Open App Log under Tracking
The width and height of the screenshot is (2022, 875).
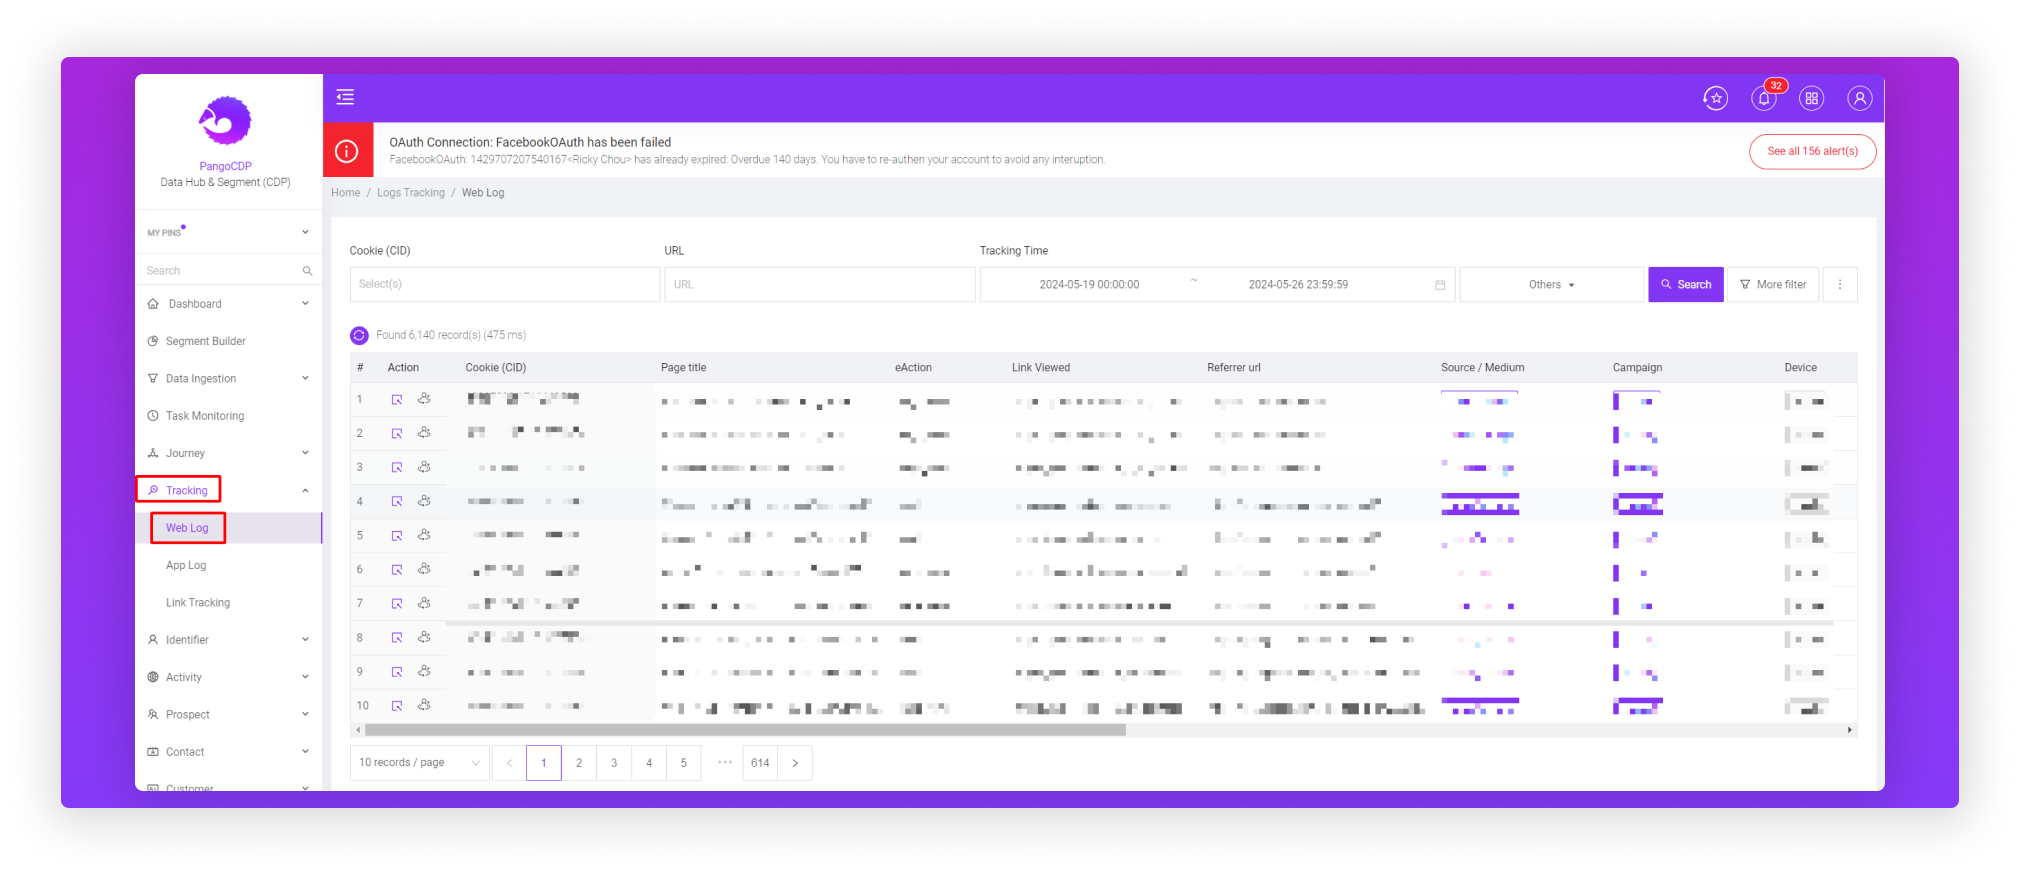tap(186, 566)
